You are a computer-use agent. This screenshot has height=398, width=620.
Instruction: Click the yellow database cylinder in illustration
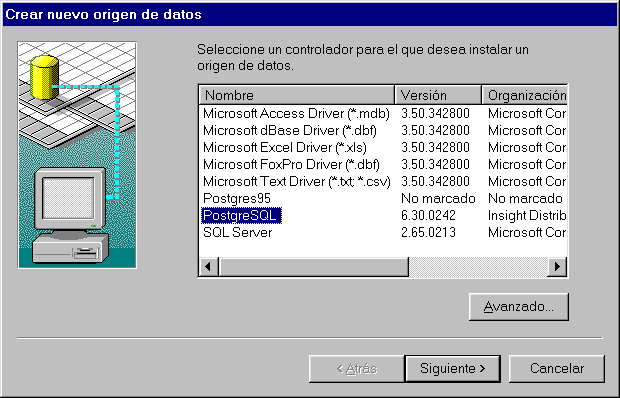pos(45,77)
